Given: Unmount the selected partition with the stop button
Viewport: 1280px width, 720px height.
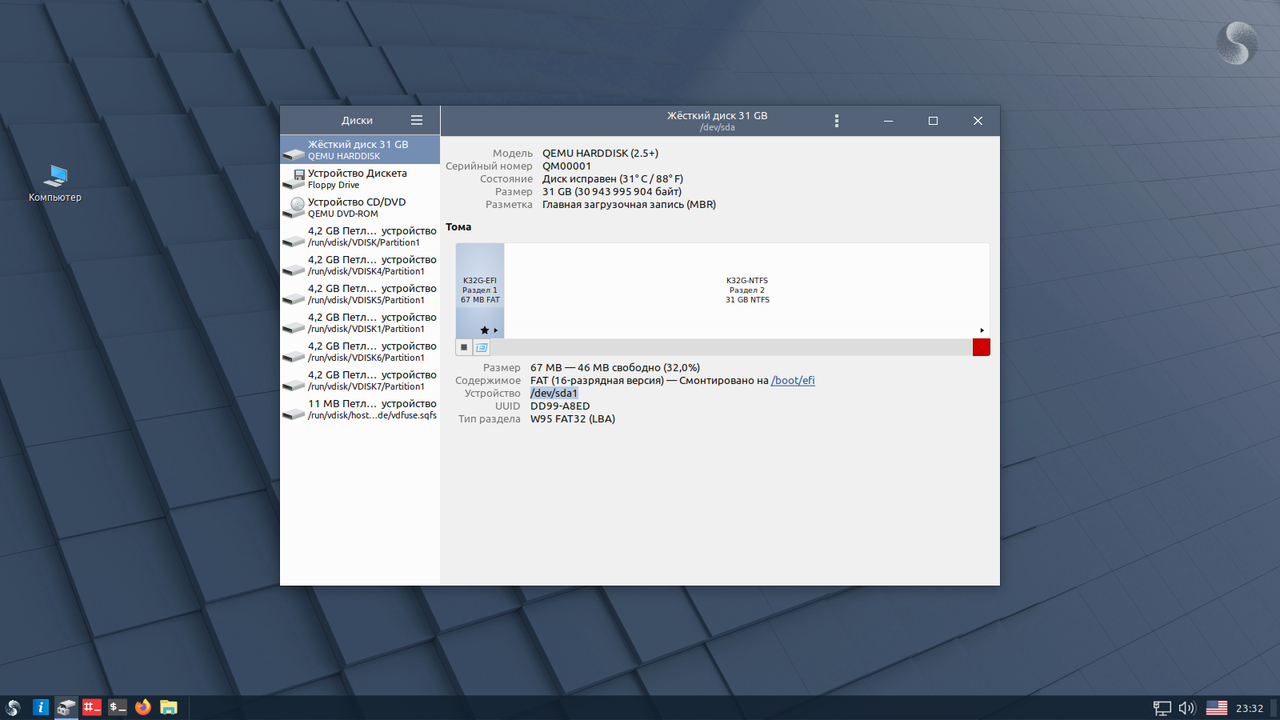Looking at the screenshot, I should coord(464,347).
